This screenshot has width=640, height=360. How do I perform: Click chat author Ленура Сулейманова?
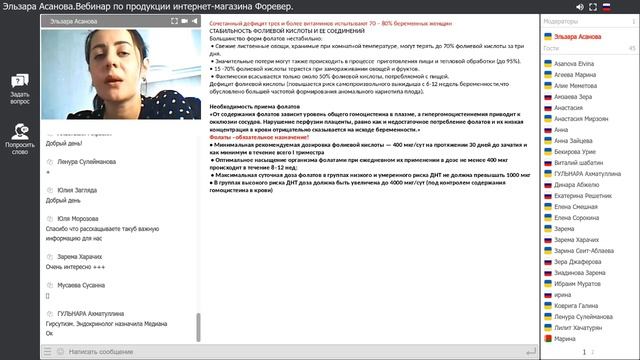coord(87,162)
